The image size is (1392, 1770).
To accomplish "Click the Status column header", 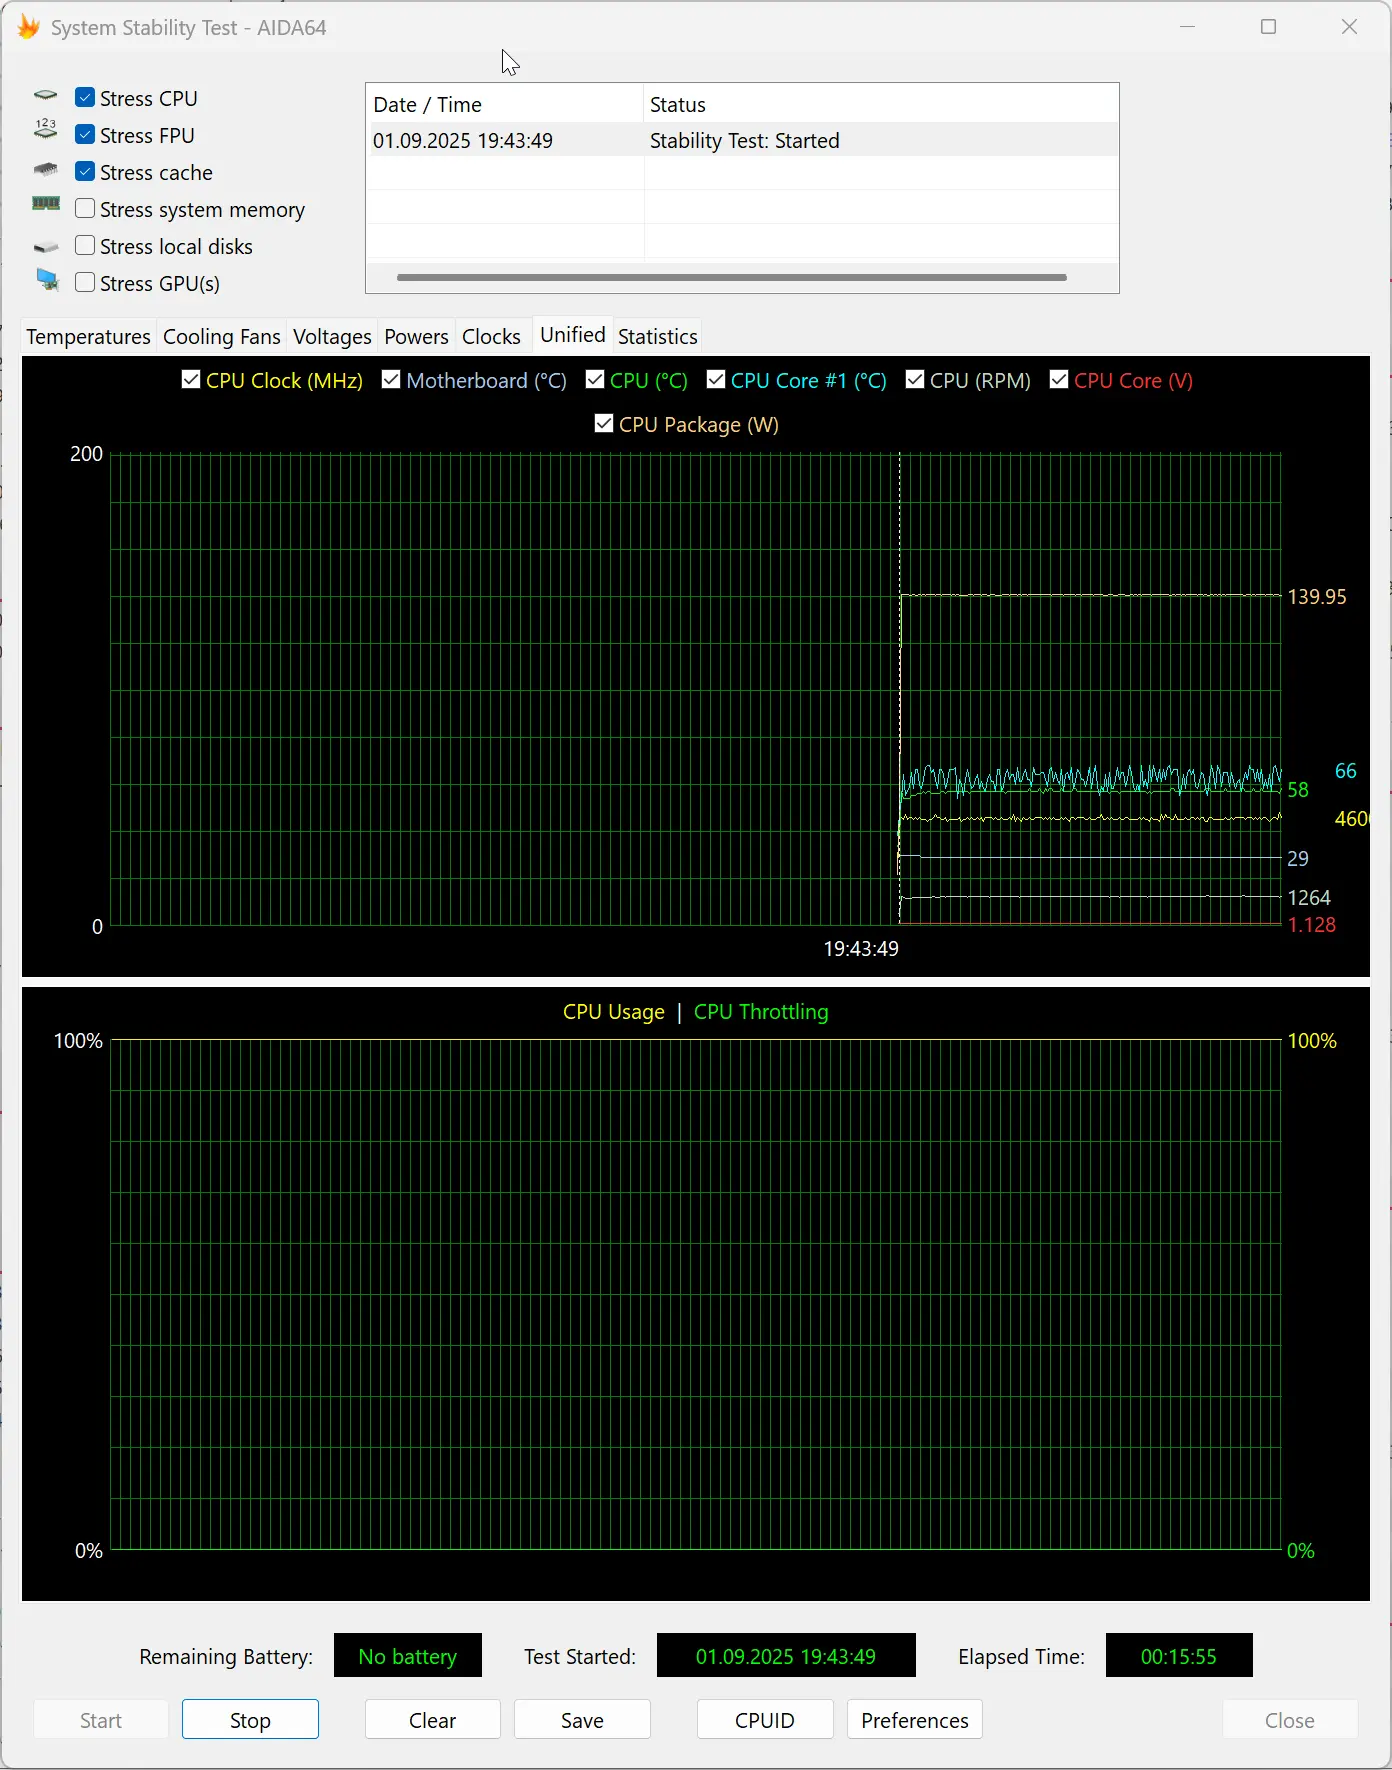I will point(880,104).
